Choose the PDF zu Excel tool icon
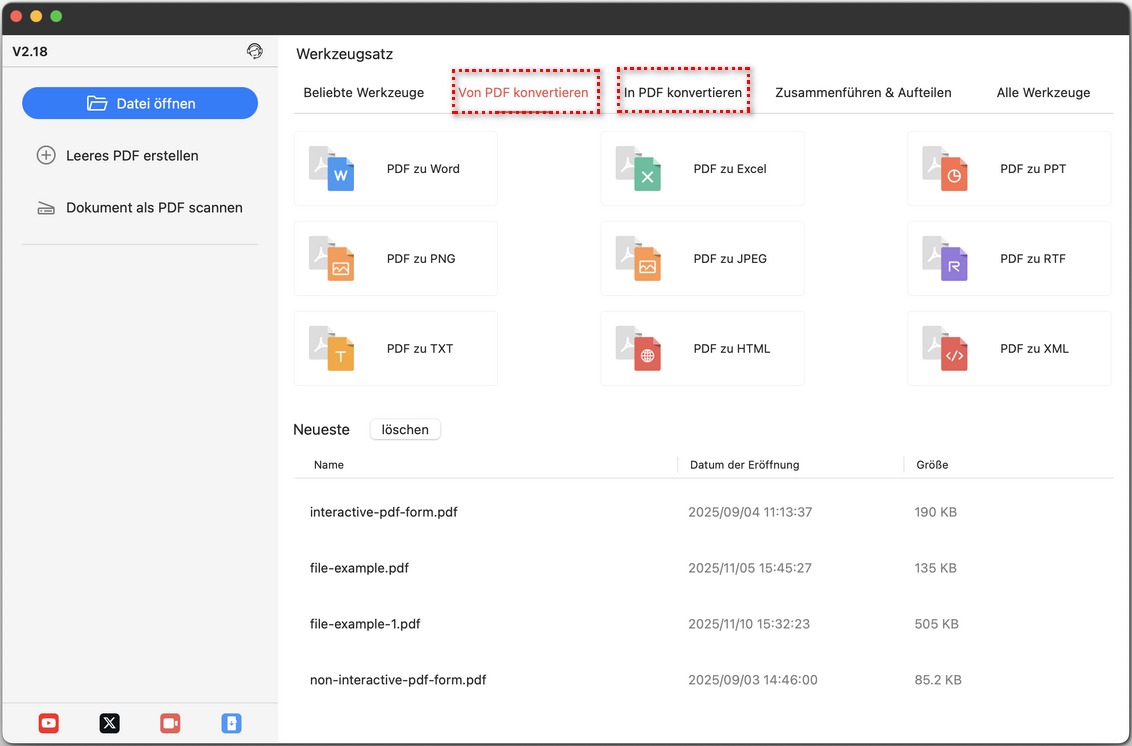1132x746 pixels. point(639,169)
